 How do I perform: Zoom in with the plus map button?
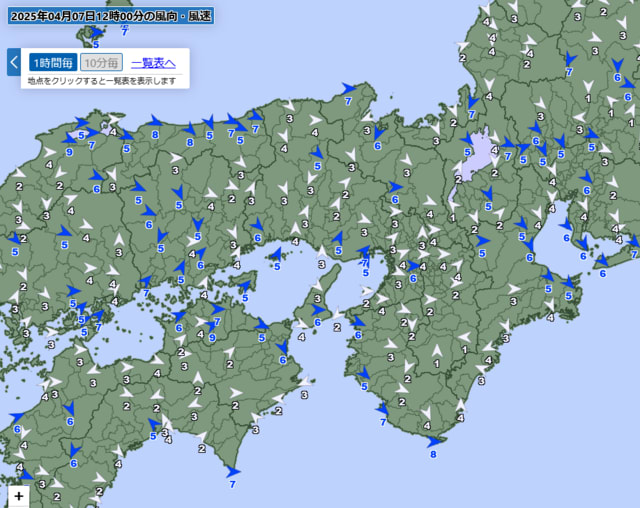point(19,496)
